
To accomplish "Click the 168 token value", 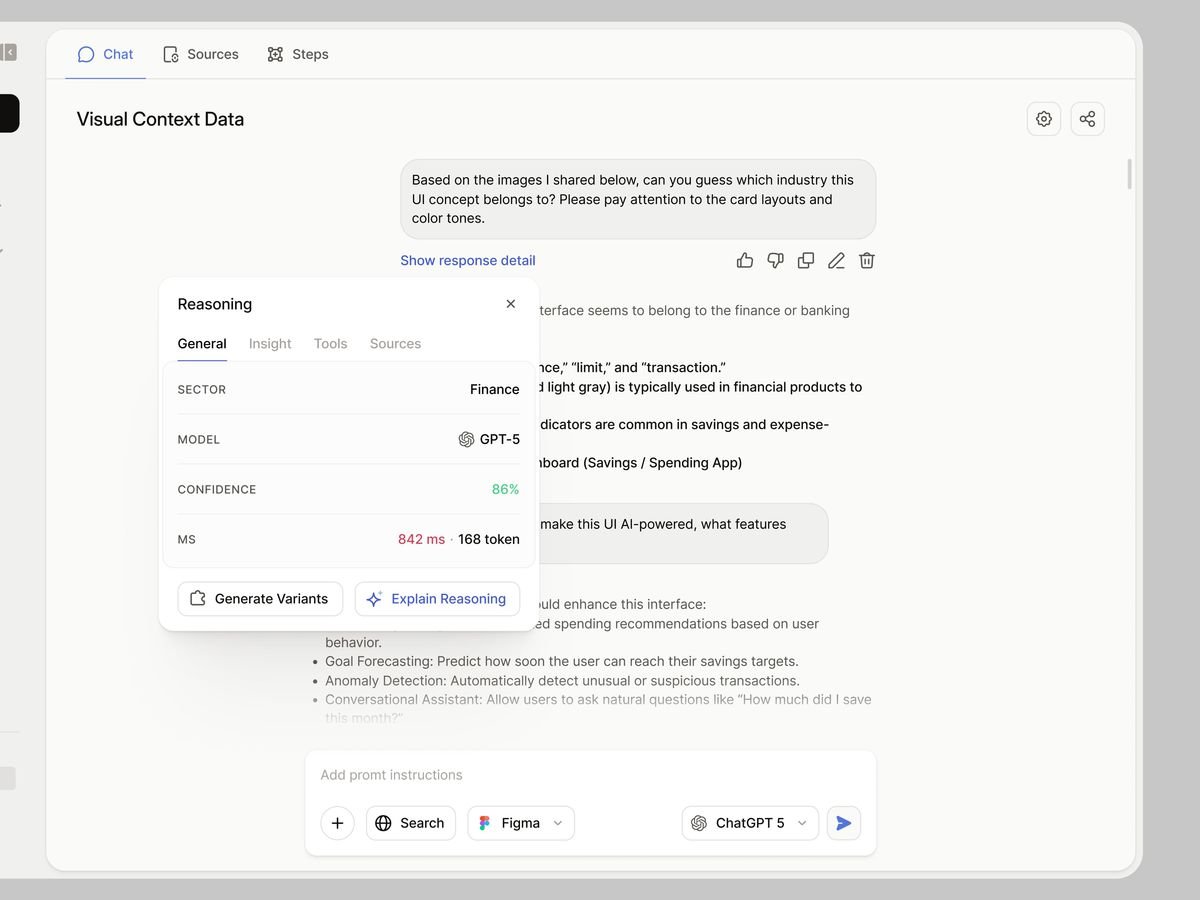I will click(x=489, y=539).
